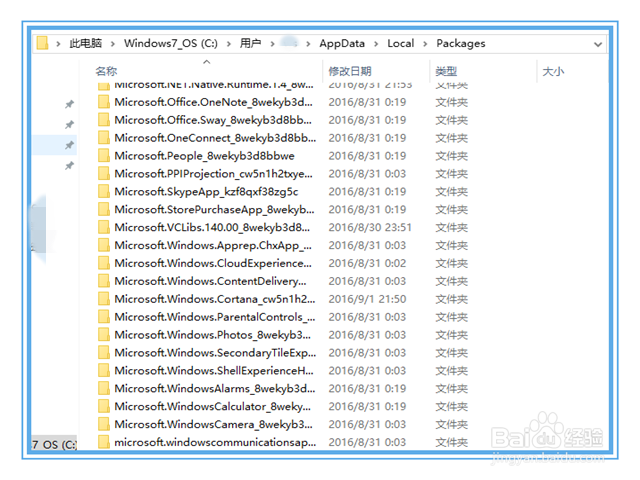This screenshot has width=640, height=480.
Task: Select folder icon of Microsoft.Windows.ContentDelivery
Action: [x=104, y=281]
